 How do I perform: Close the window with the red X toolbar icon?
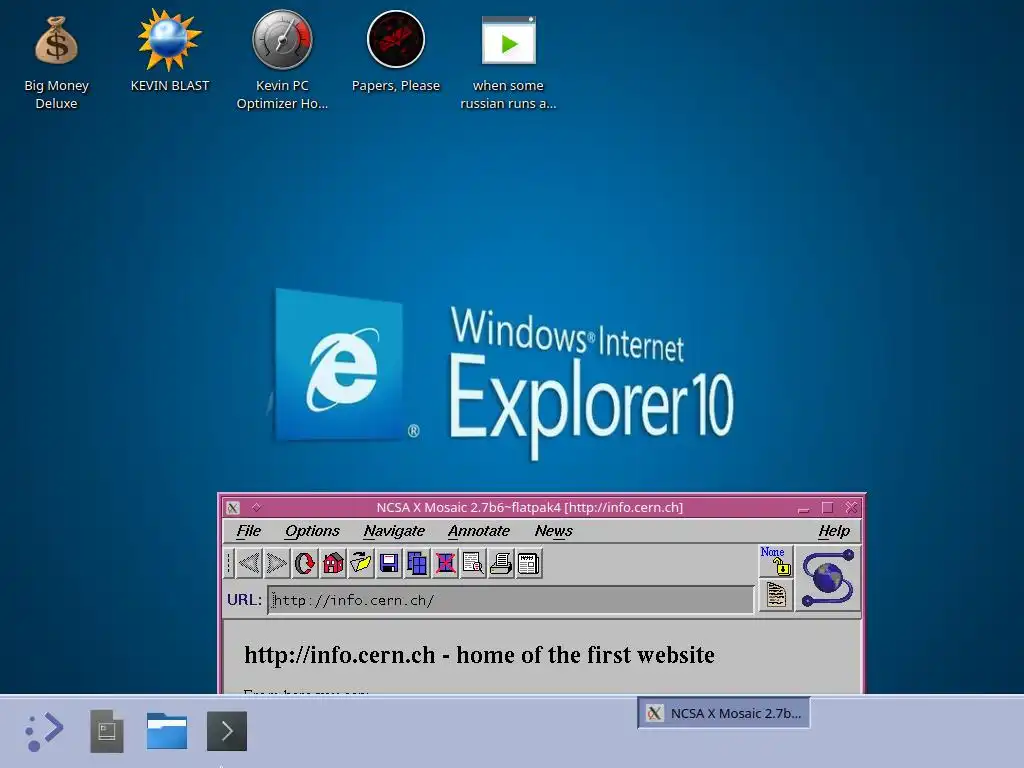pos(445,563)
